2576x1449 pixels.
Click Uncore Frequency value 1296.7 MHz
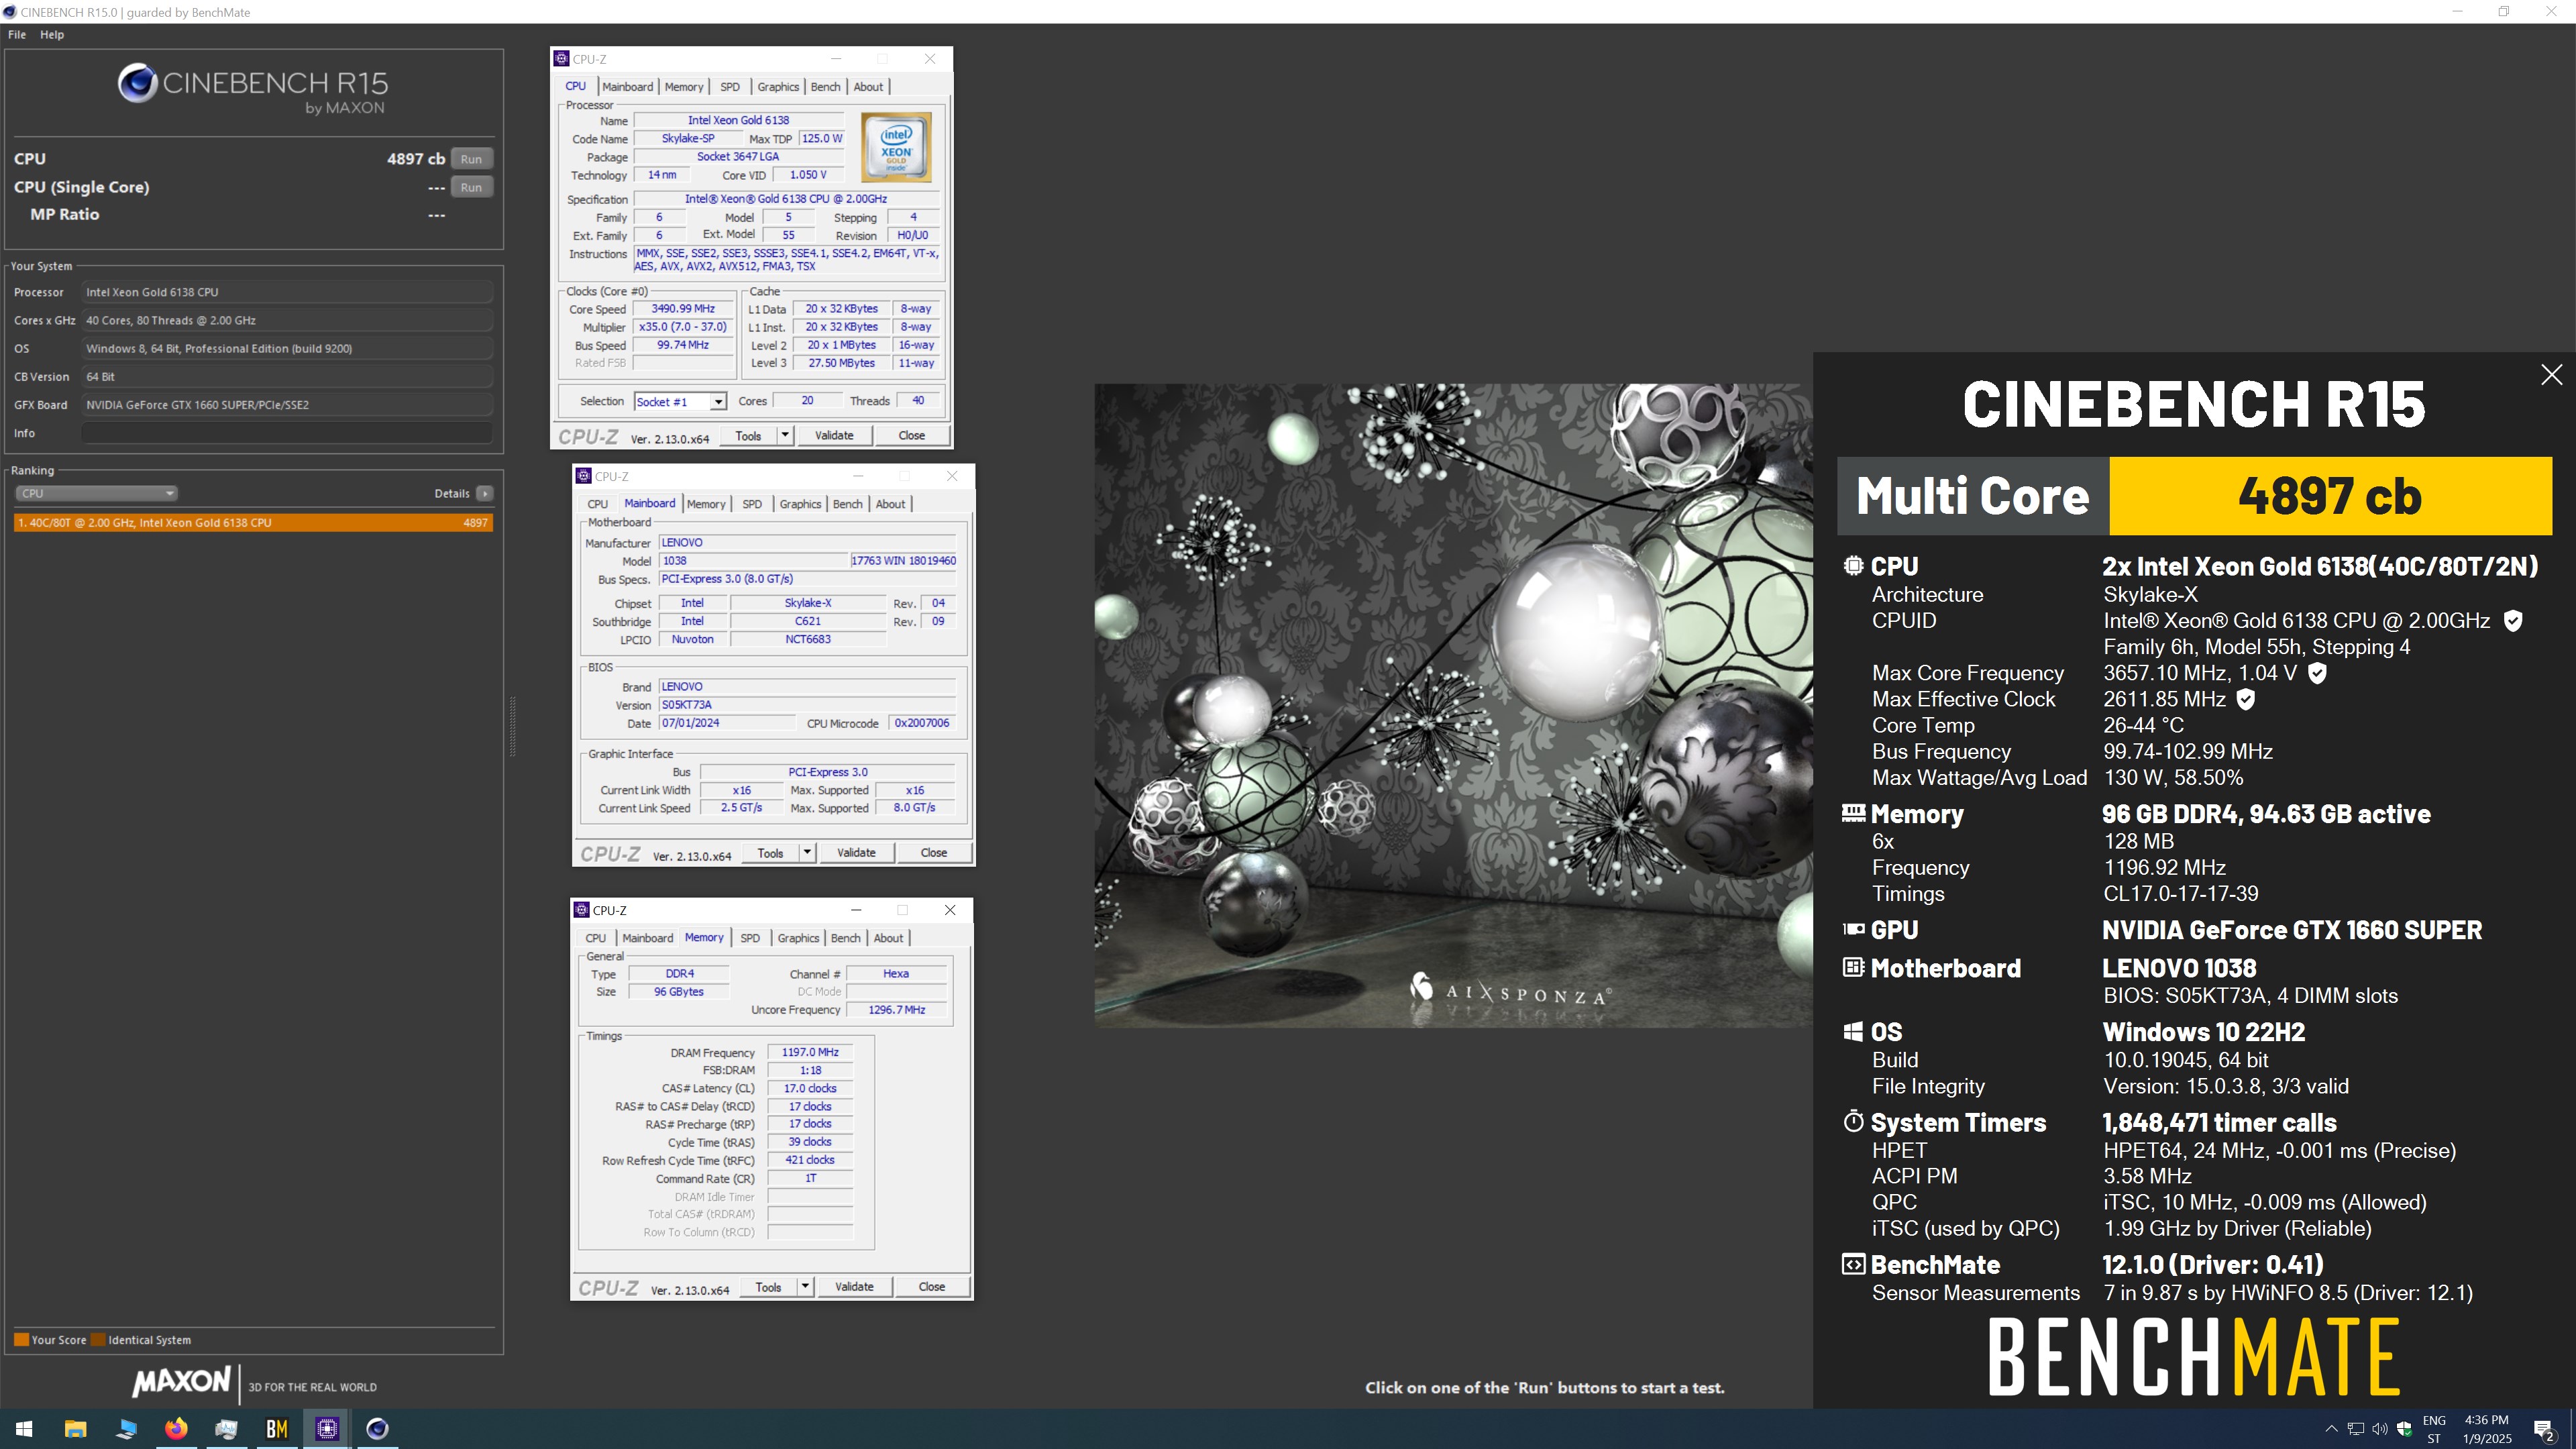pos(896,1010)
